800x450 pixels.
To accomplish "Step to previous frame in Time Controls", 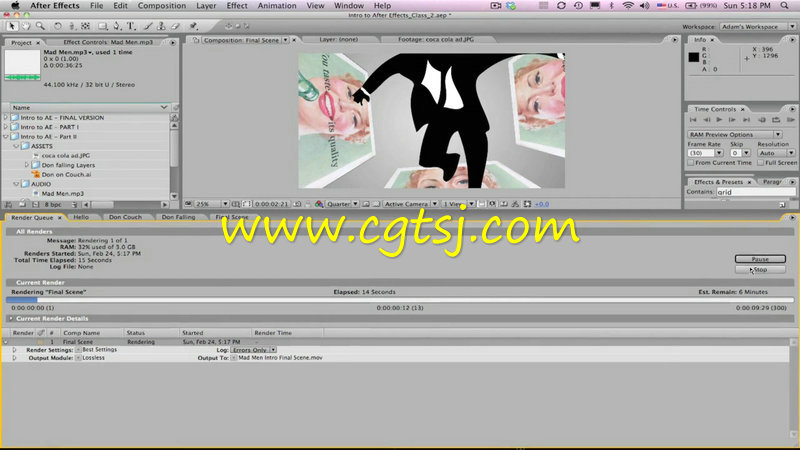I will pyautogui.click(x=707, y=119).
